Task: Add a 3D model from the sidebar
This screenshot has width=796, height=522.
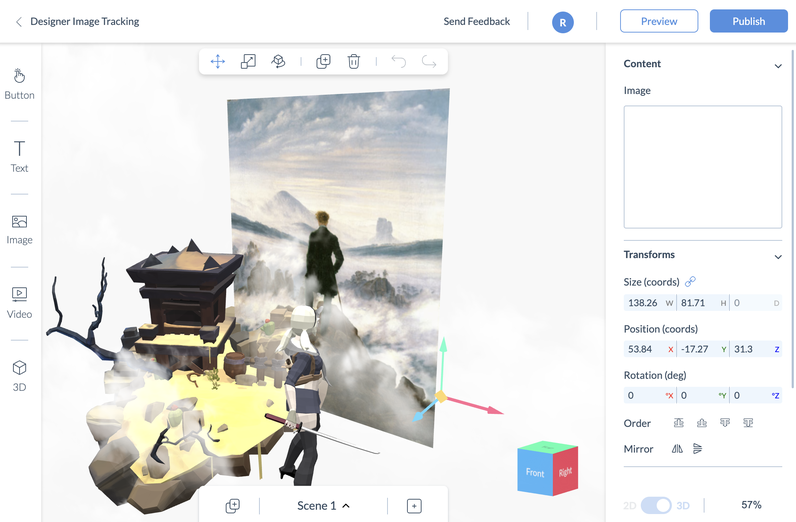Action: (x=19, y=375)
